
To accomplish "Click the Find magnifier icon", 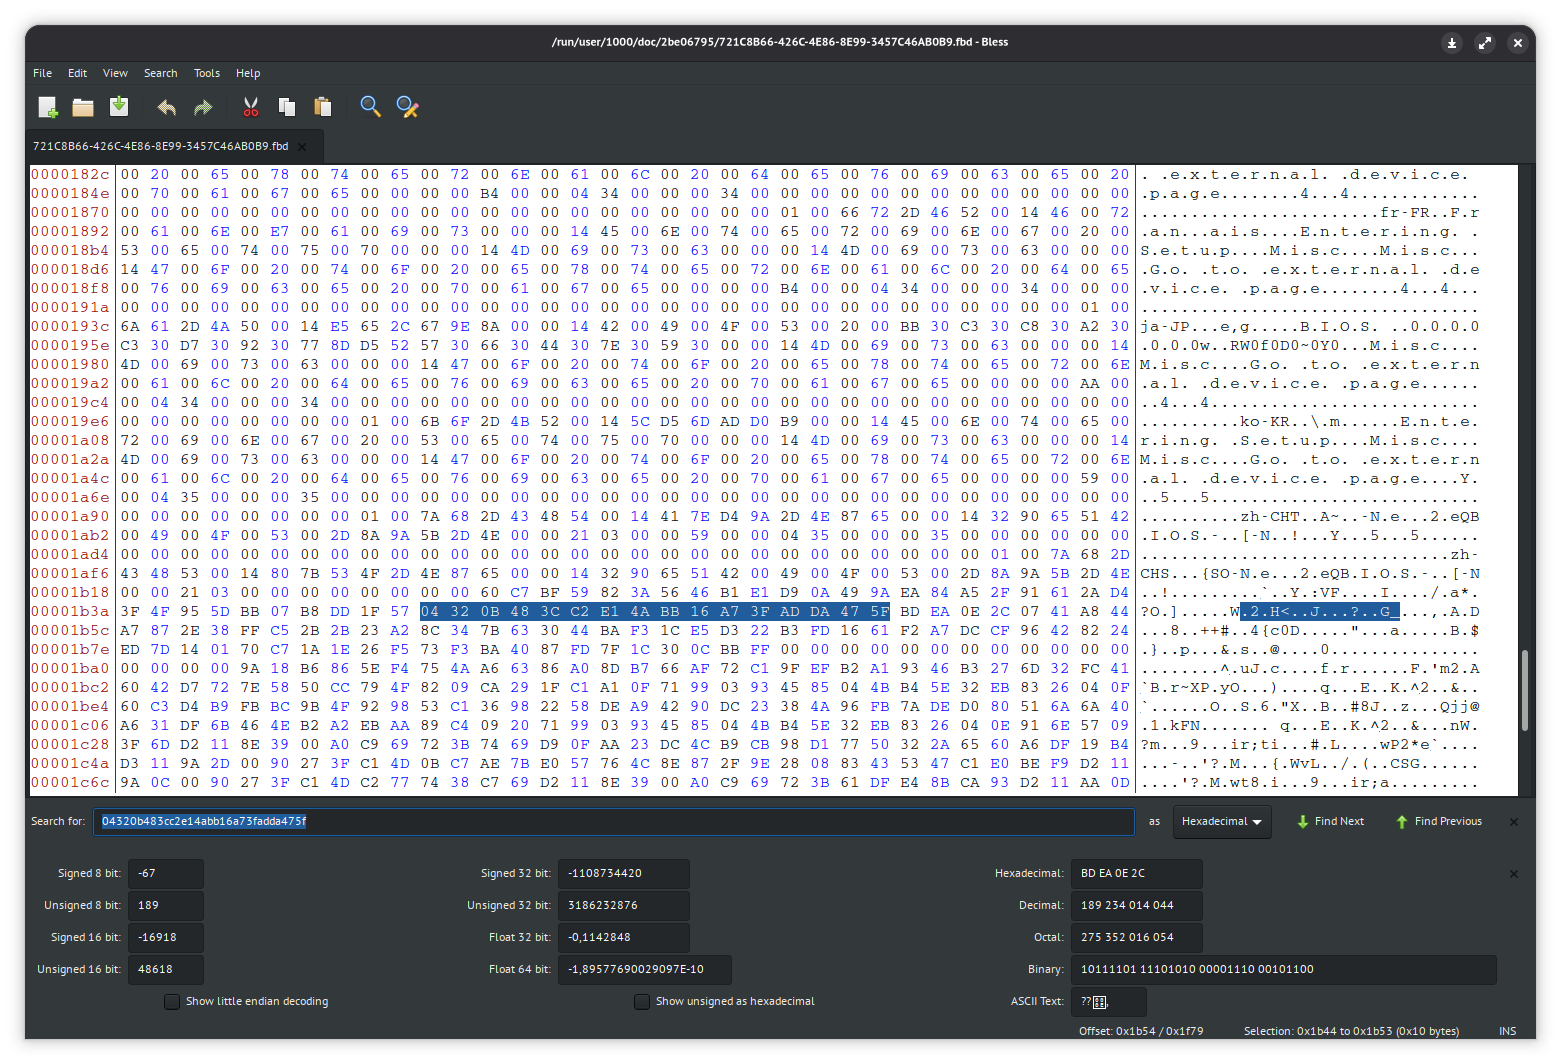I will point(371,107).
